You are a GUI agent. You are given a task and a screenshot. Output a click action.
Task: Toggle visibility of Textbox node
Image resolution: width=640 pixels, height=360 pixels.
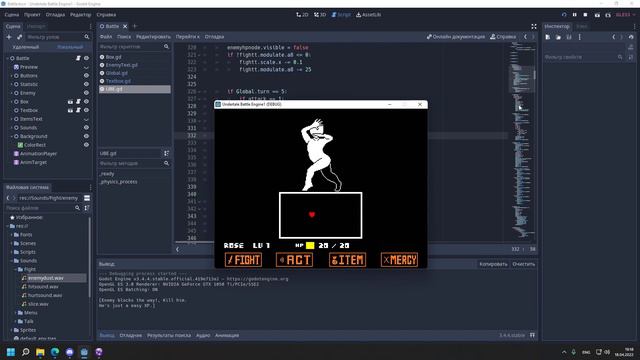click(86, 110)
